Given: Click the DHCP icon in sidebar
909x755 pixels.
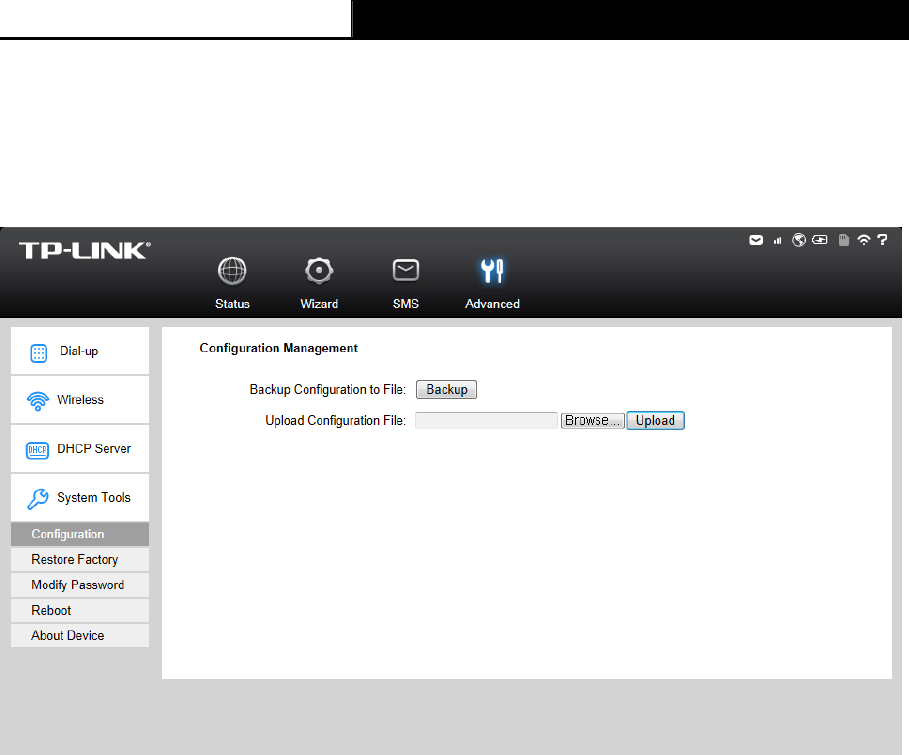Looking at the screenshot, I should [37, 450].
